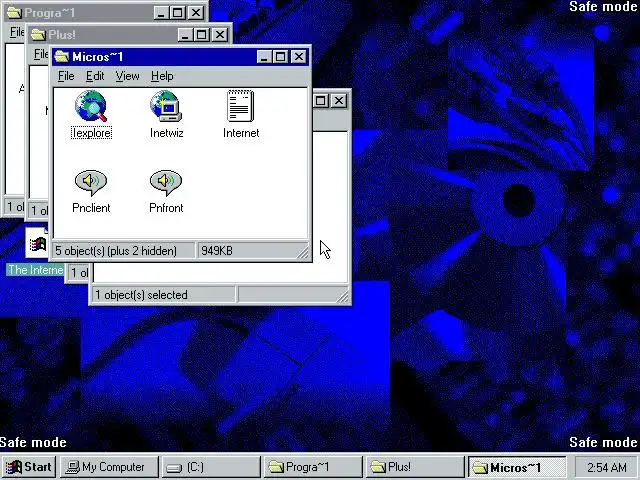Click the resize grip of the window behind Micros~1
640x480 pixels.
click(343, 297)
